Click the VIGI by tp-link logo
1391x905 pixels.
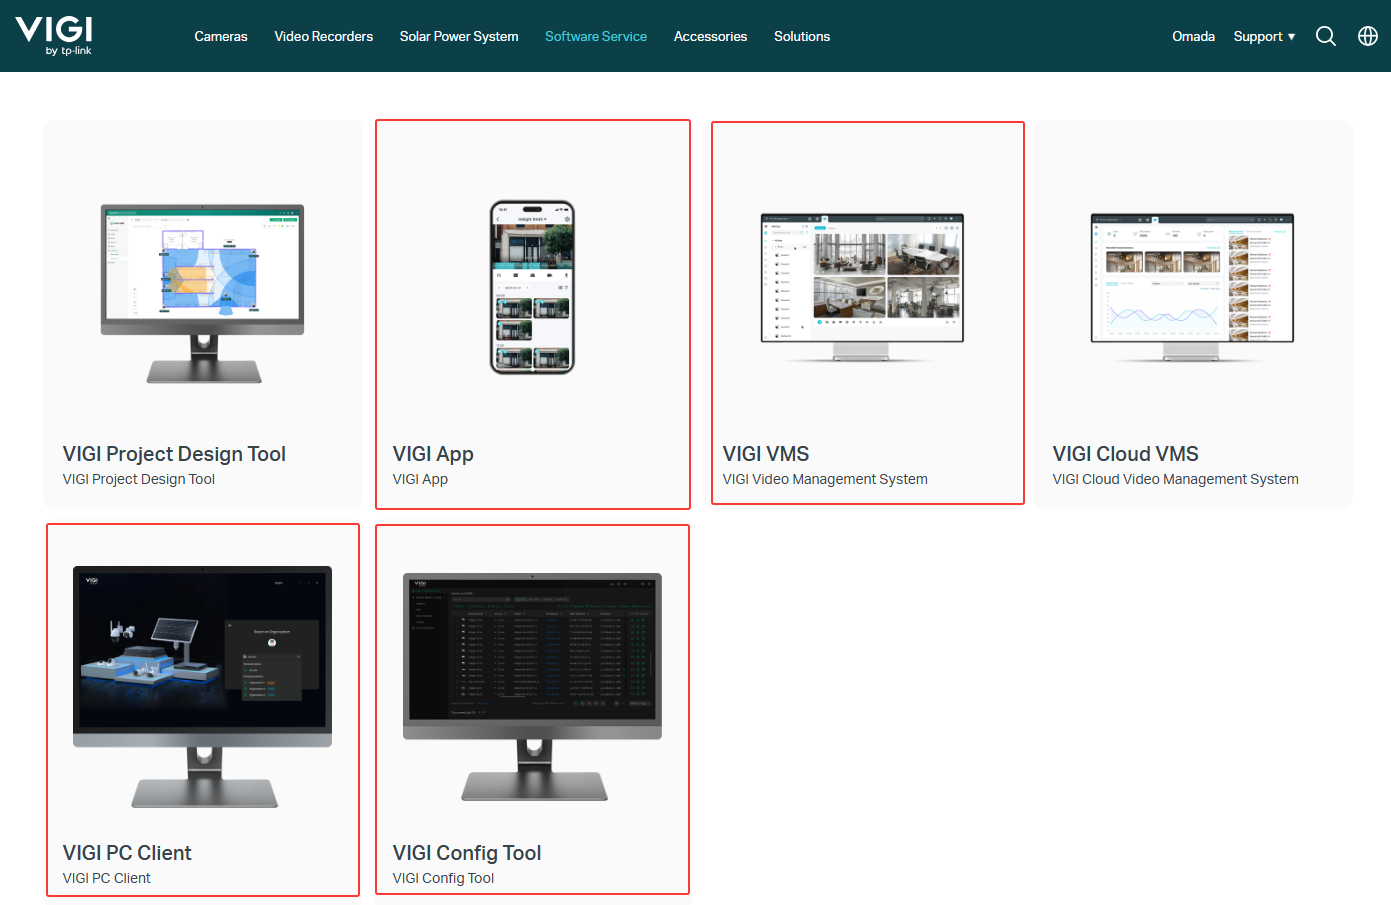(x=54, y=36)
